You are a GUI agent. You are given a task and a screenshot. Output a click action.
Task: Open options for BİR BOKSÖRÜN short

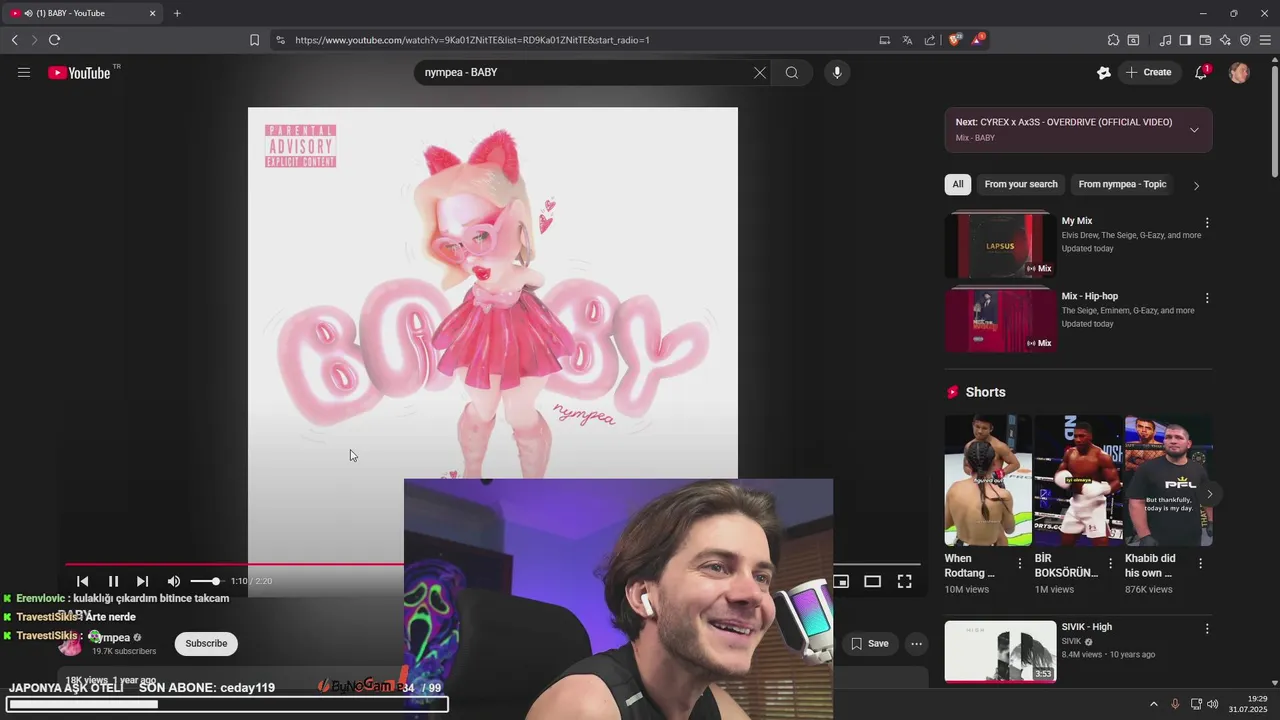click(x=1110, y=564)
